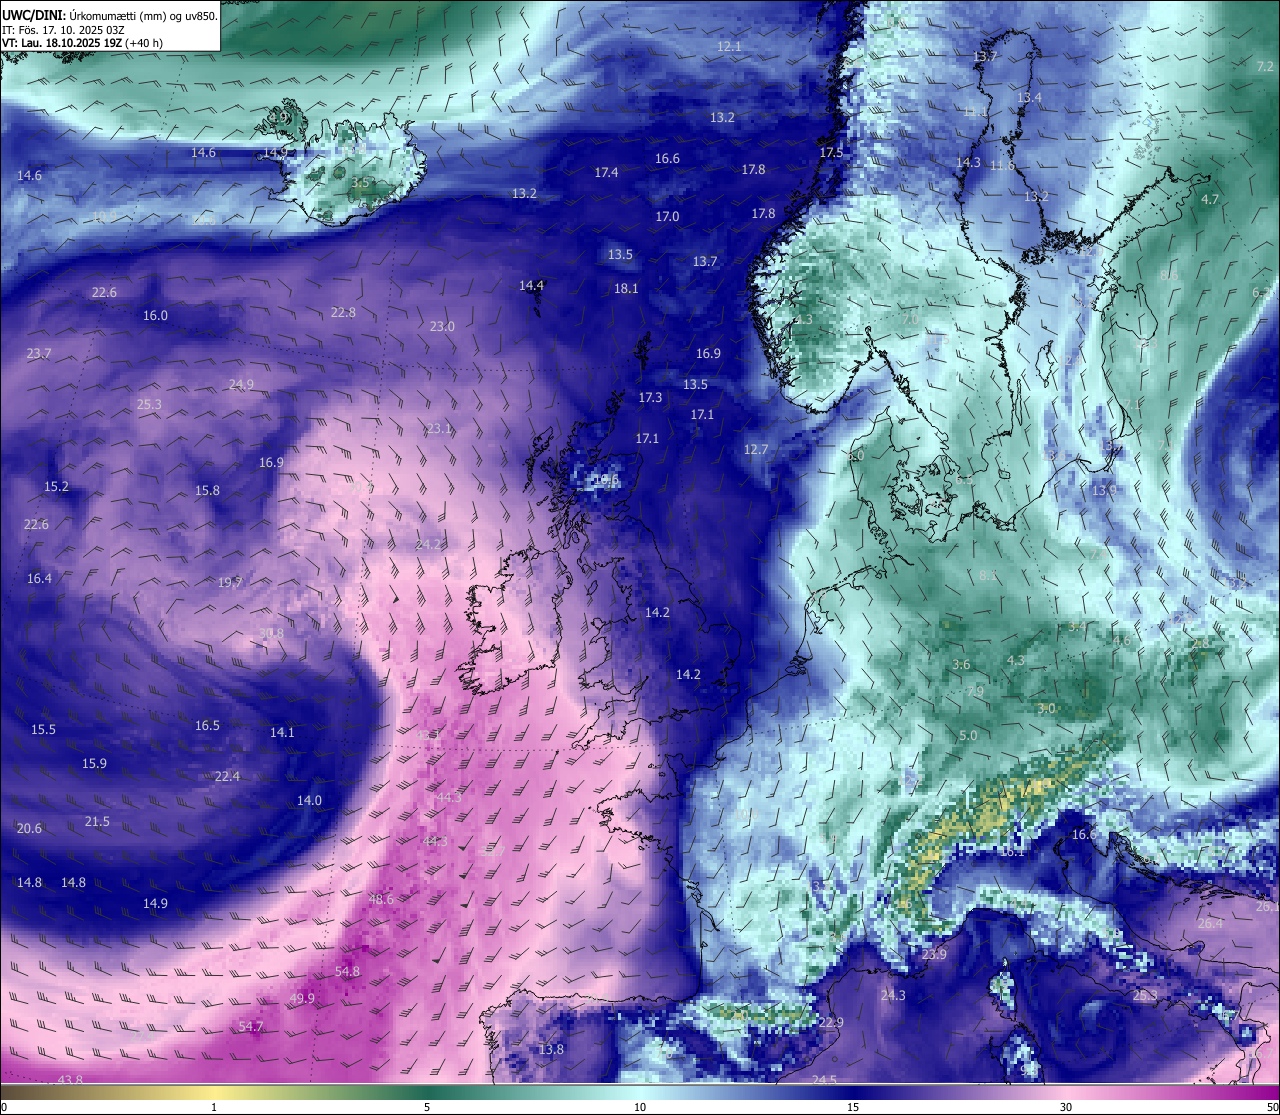
Task: Click the IT: Fös. 17. 10. 2025 03Z line
Action: (x=62, y=30)
